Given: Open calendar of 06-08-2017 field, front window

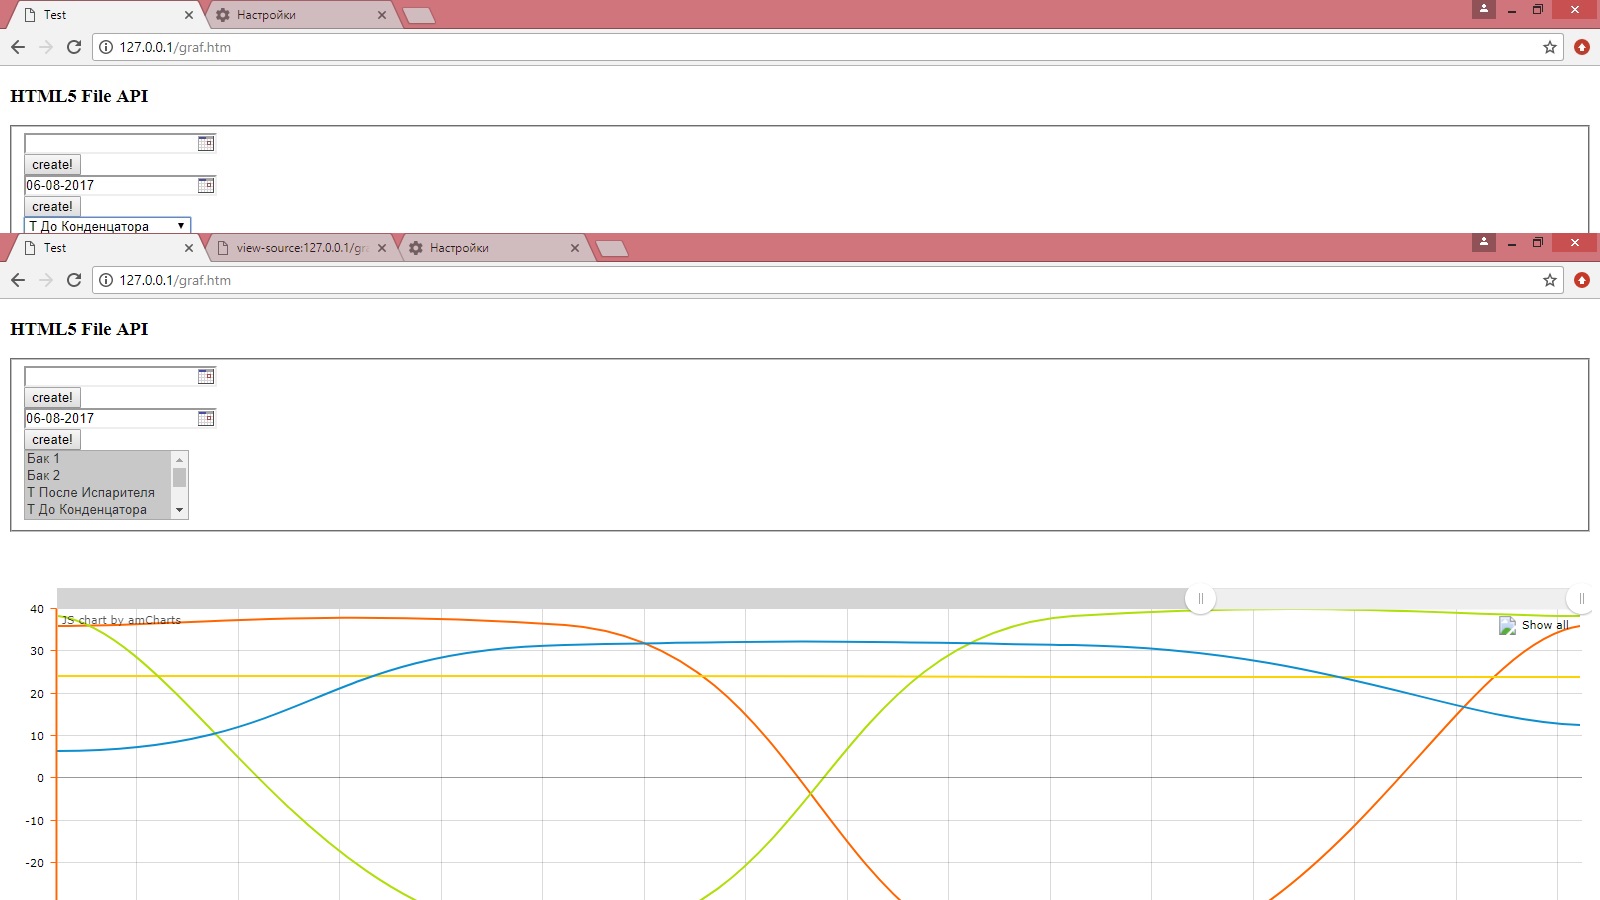Looking at the screenshot, I should (206, 418).
